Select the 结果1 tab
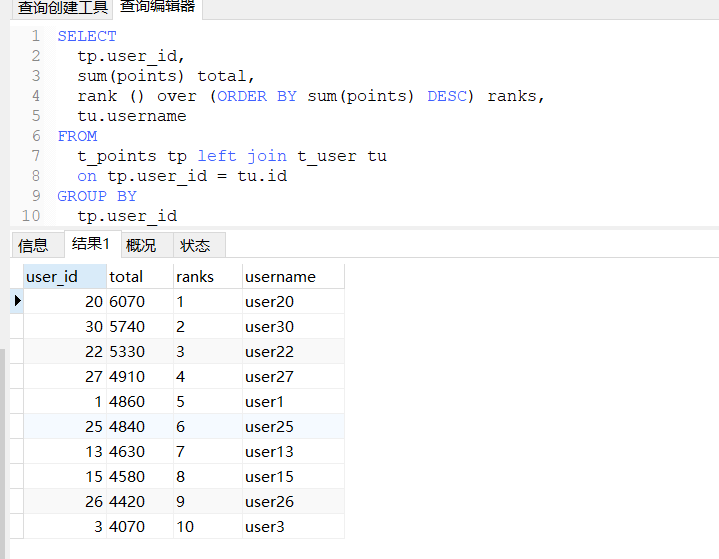 93,244
